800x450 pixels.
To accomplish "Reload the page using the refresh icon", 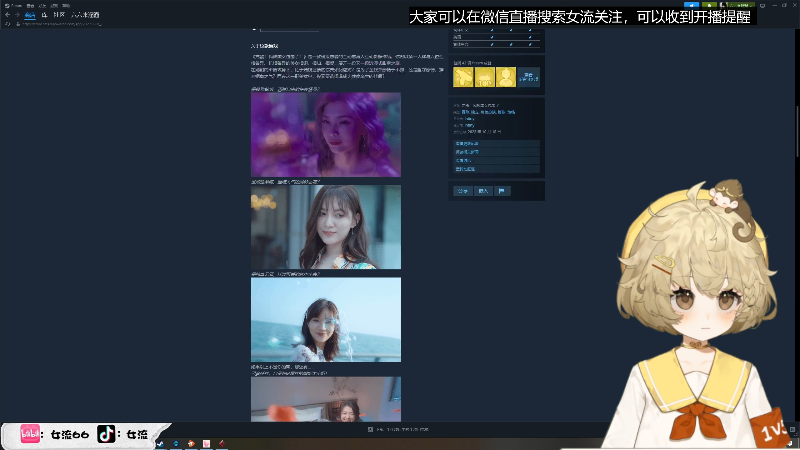I will click(8, 23).
